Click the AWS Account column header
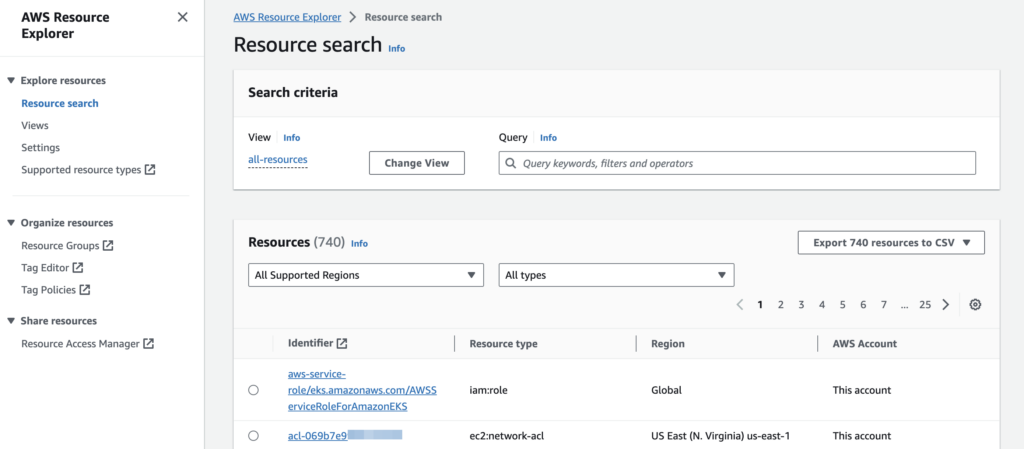This screenshot has width=1024, height=449. click(x=865, y=343)
